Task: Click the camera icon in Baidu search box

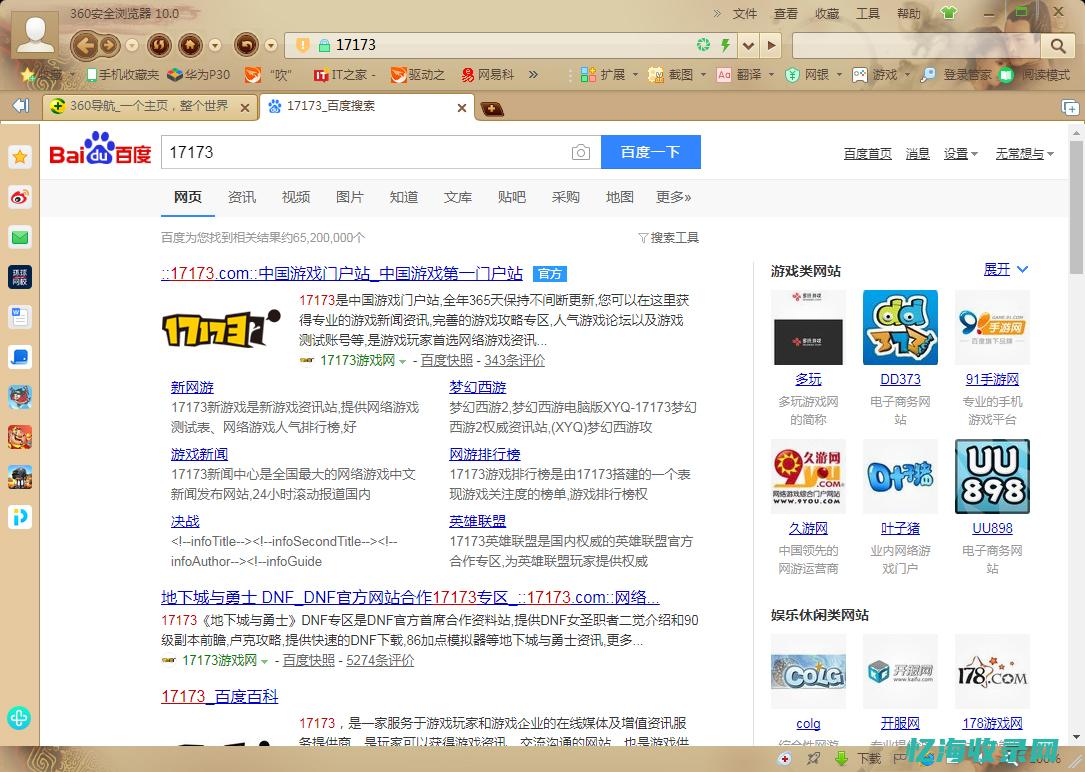Action: coord(580,152)
